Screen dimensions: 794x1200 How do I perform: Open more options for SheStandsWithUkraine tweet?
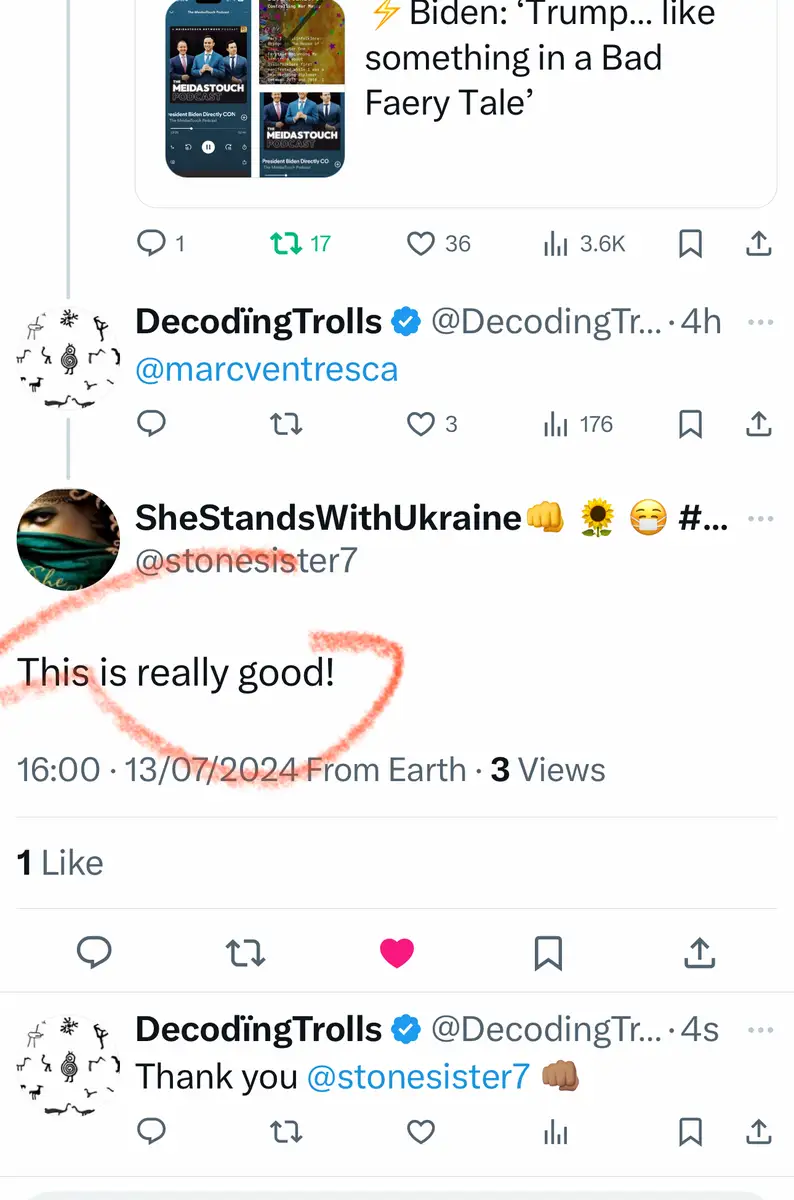coord(761,518)
